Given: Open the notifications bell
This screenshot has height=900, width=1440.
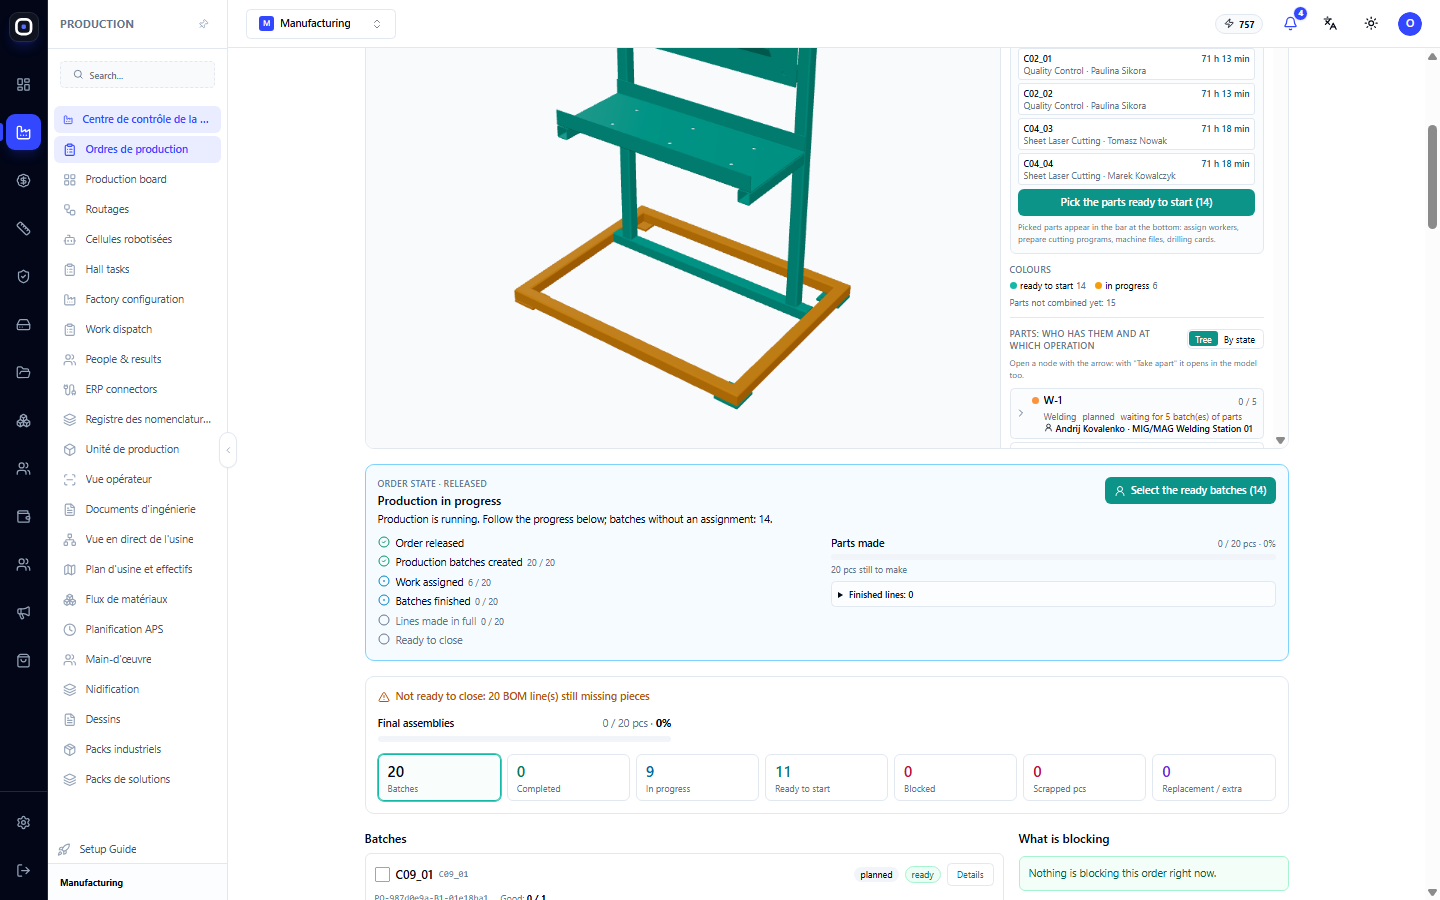Looking at the screenshot, I should [x=1291, y=23].
